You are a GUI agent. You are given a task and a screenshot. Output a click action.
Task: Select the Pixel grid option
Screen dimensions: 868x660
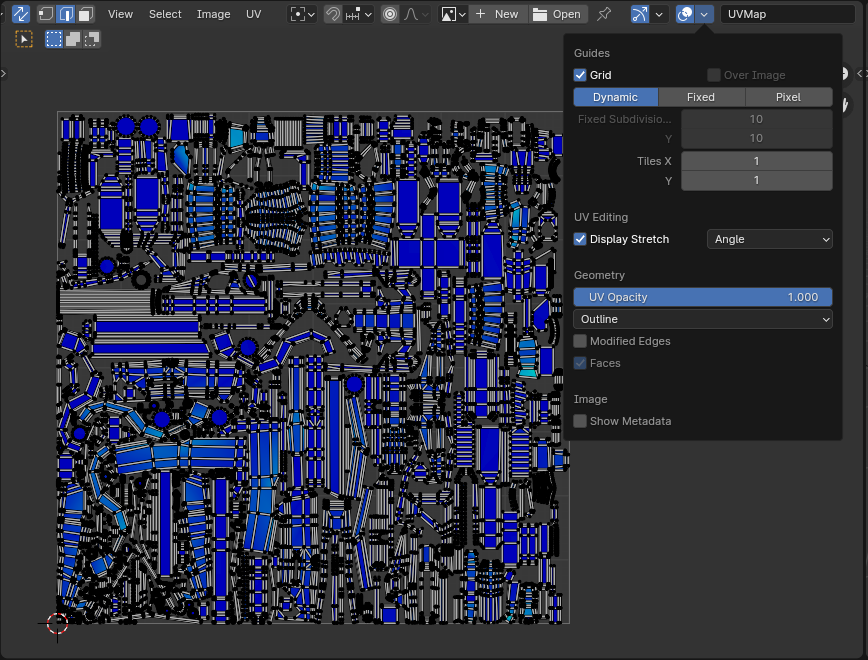[788, 97]
